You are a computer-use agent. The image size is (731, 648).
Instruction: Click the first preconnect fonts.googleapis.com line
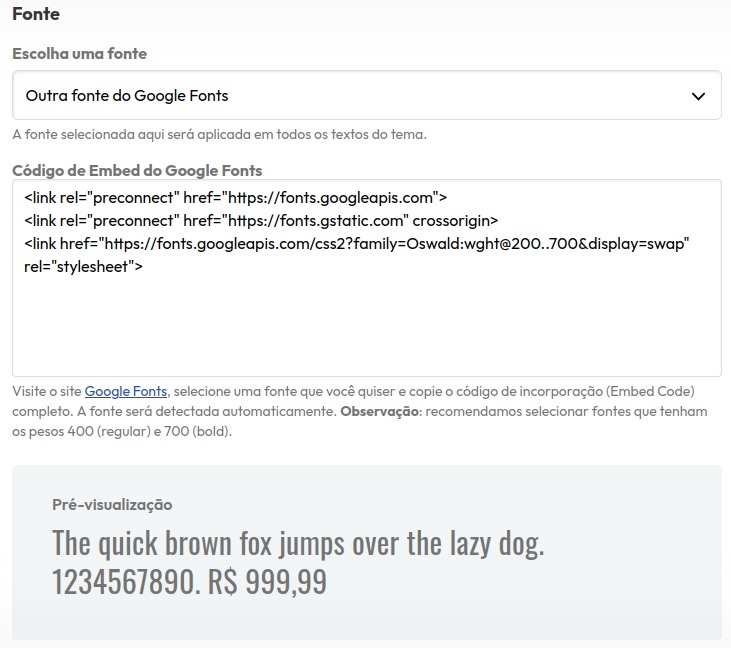pyautogui.click(x=235, y=198)
